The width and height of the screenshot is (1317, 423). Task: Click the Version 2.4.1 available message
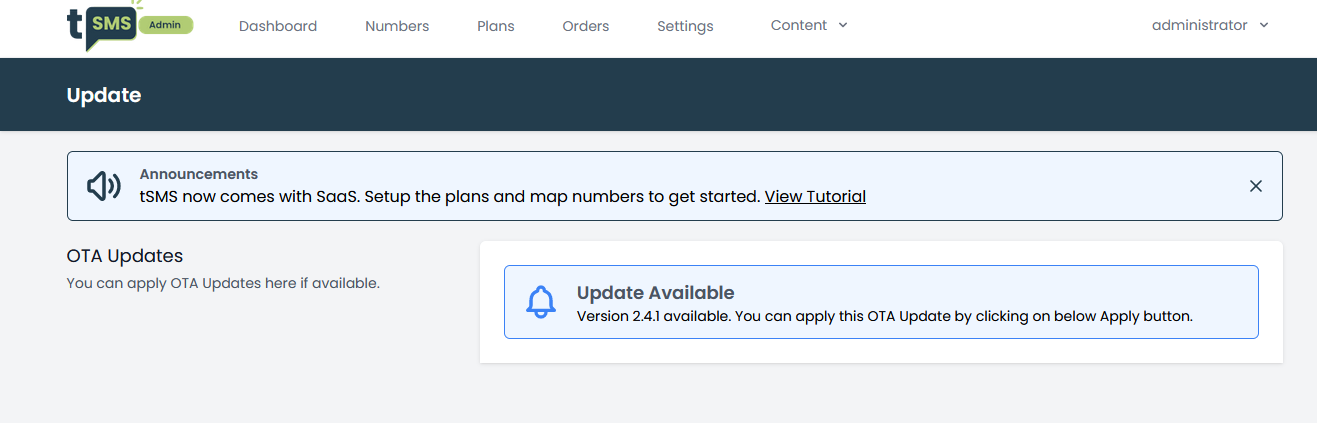(885, 316)
